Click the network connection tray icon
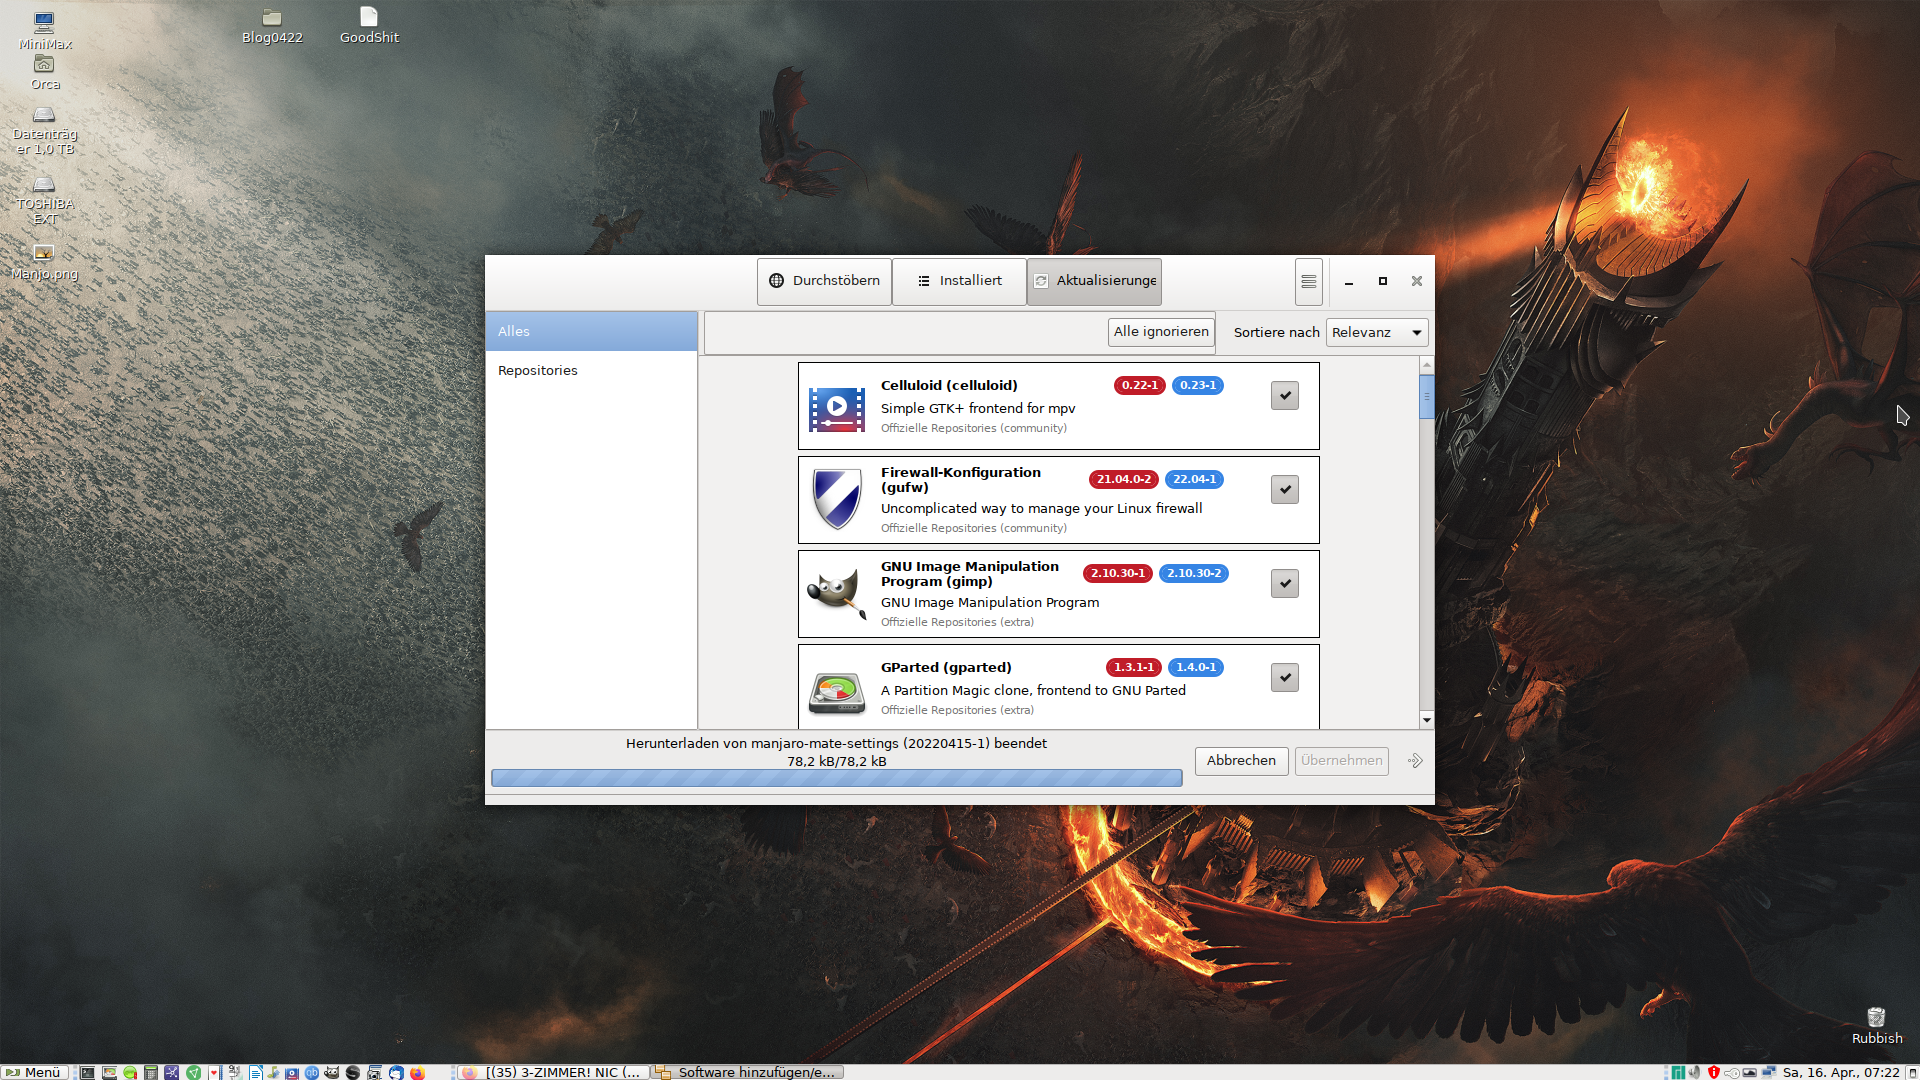Screen dimensions: 1920x1080 click(1769, 1072)
